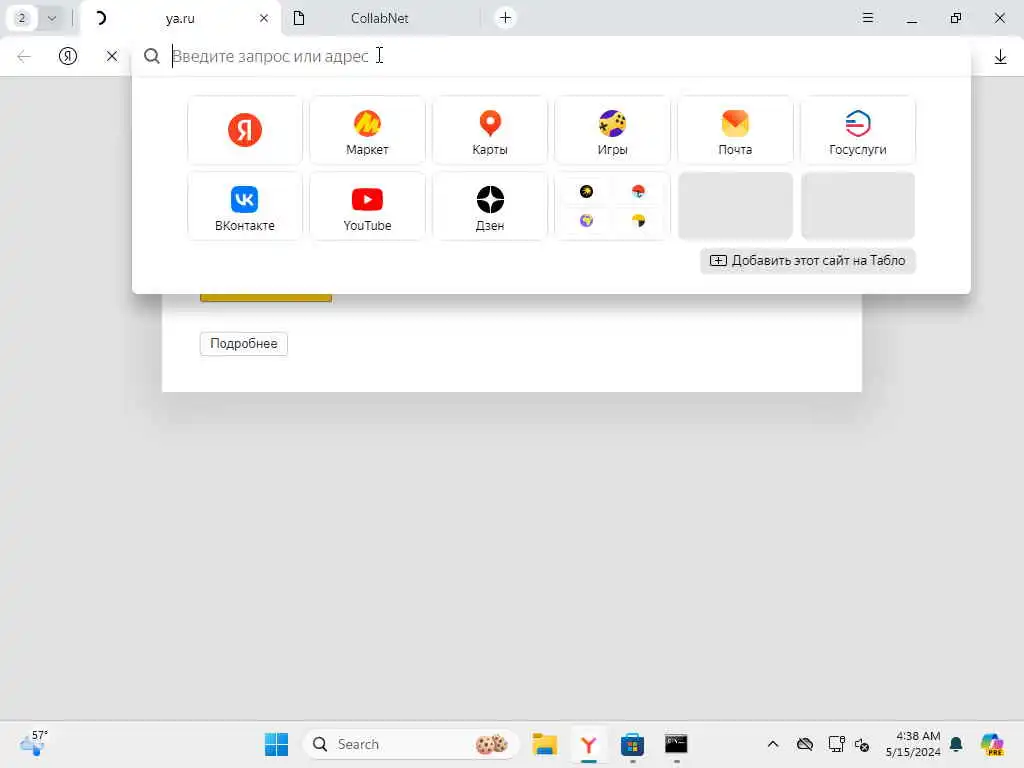Open the Yandex tile on Tablo

click(x=245, y=130)
